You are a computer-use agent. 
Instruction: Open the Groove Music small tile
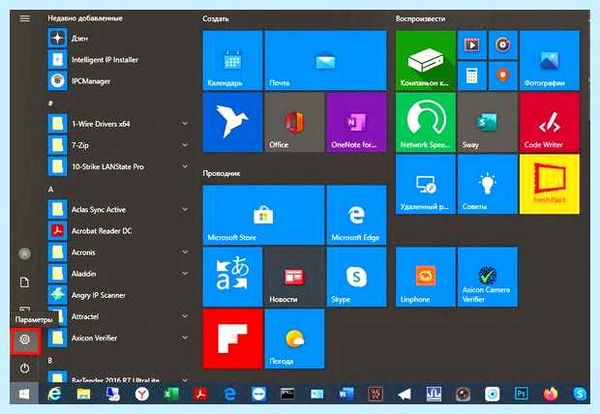[x=503, y=45]
